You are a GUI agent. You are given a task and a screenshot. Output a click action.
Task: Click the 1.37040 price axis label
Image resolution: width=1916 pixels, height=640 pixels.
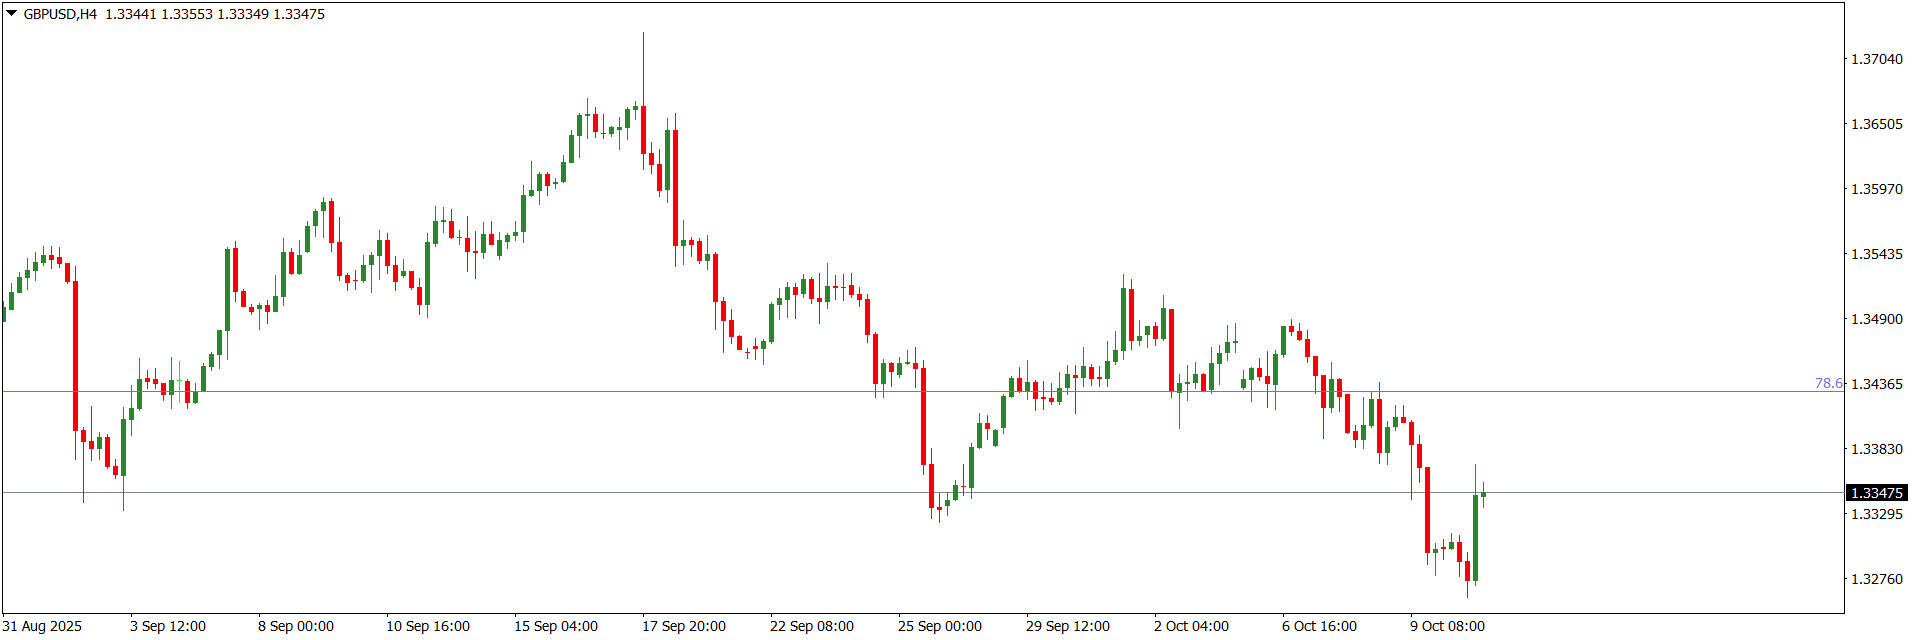(x=1876, y=59)
